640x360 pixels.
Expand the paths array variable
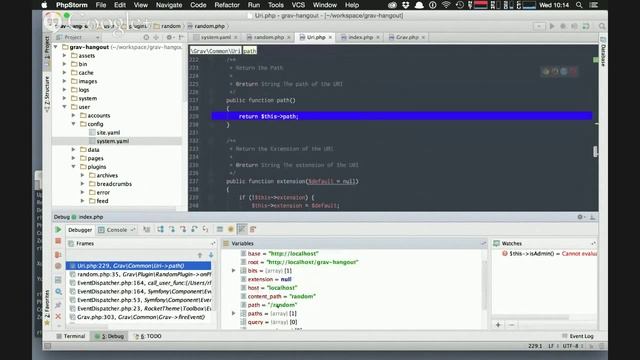(x=233, y=313)
